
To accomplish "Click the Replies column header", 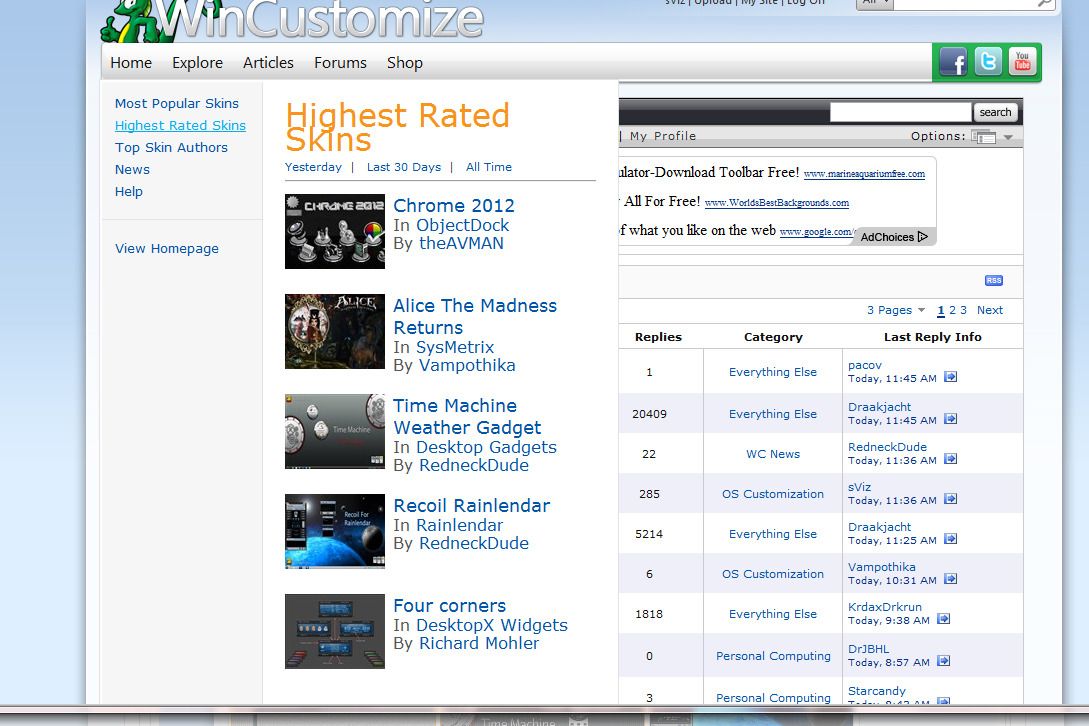I will pos(658,337).
